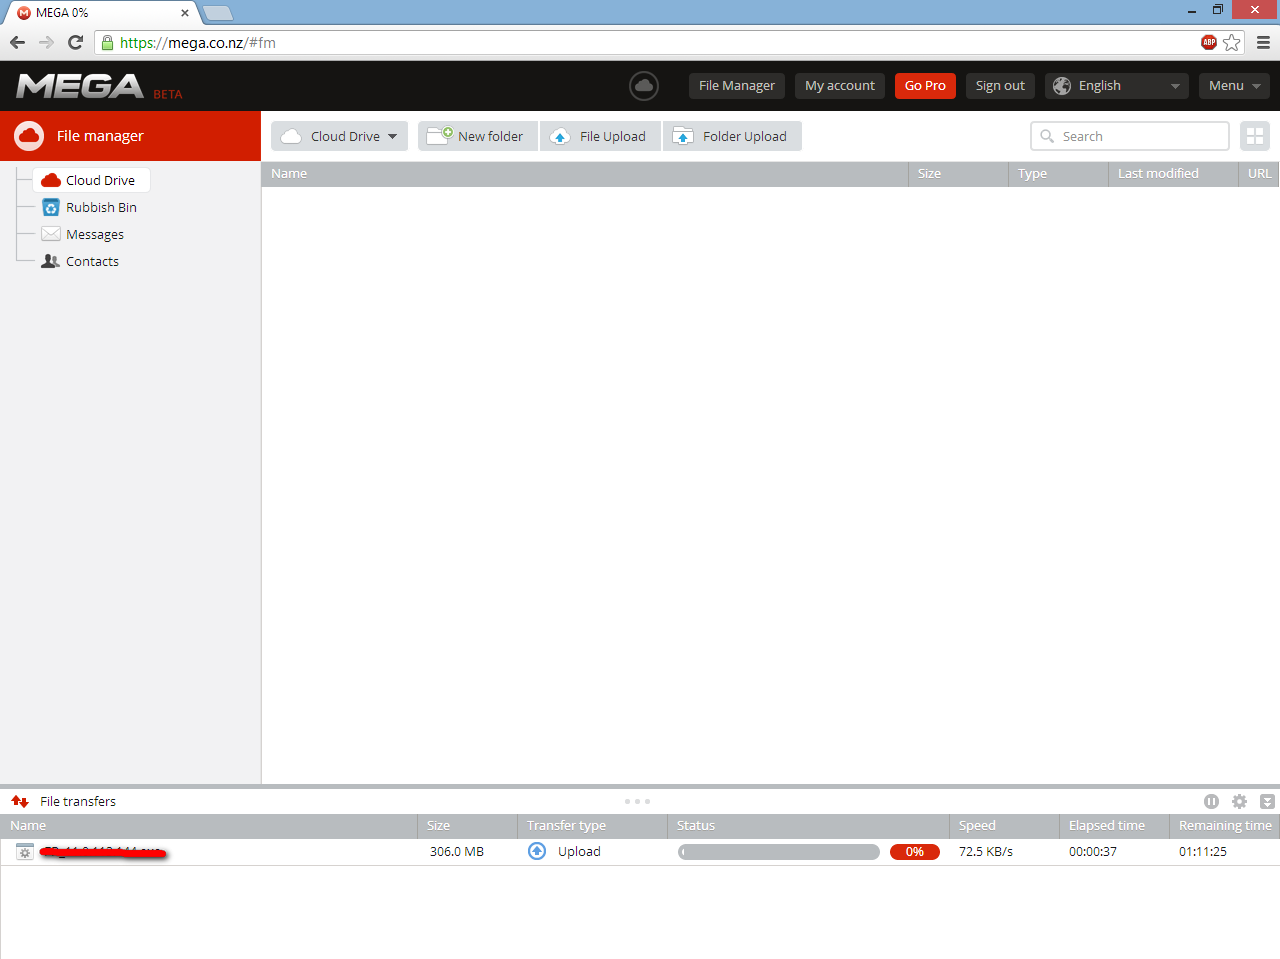1280x959 pixels.
Task: Reload the page
Action: click(x=75, y=42)
